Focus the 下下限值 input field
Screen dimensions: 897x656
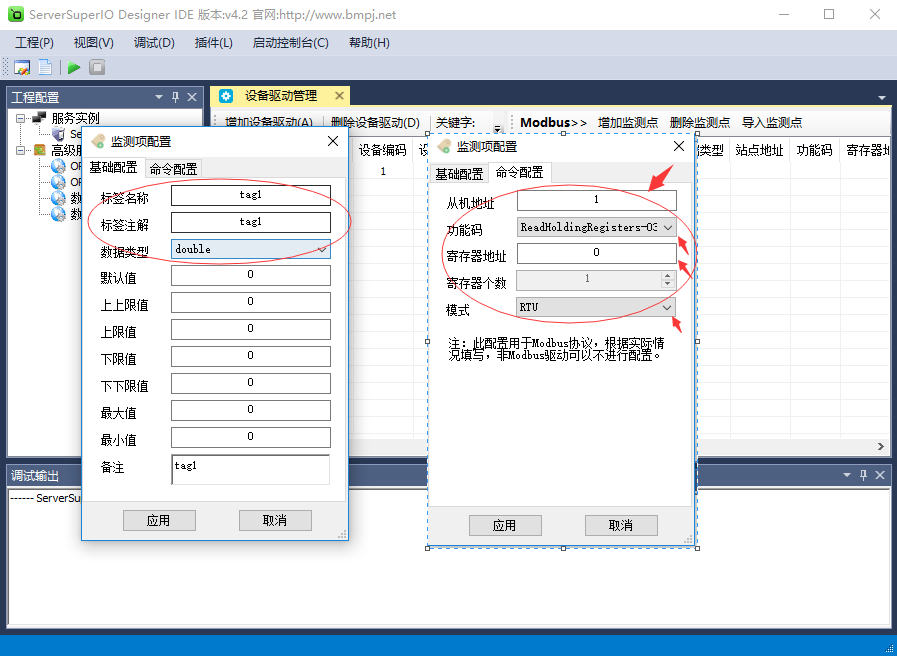point(251,383)
